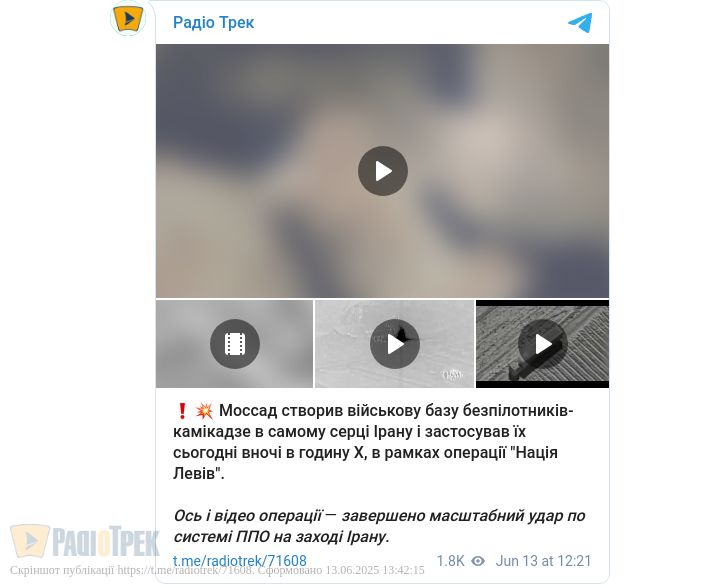Click the italic text about ППО strike
720x588 pixels.
[x=379, y=526]
